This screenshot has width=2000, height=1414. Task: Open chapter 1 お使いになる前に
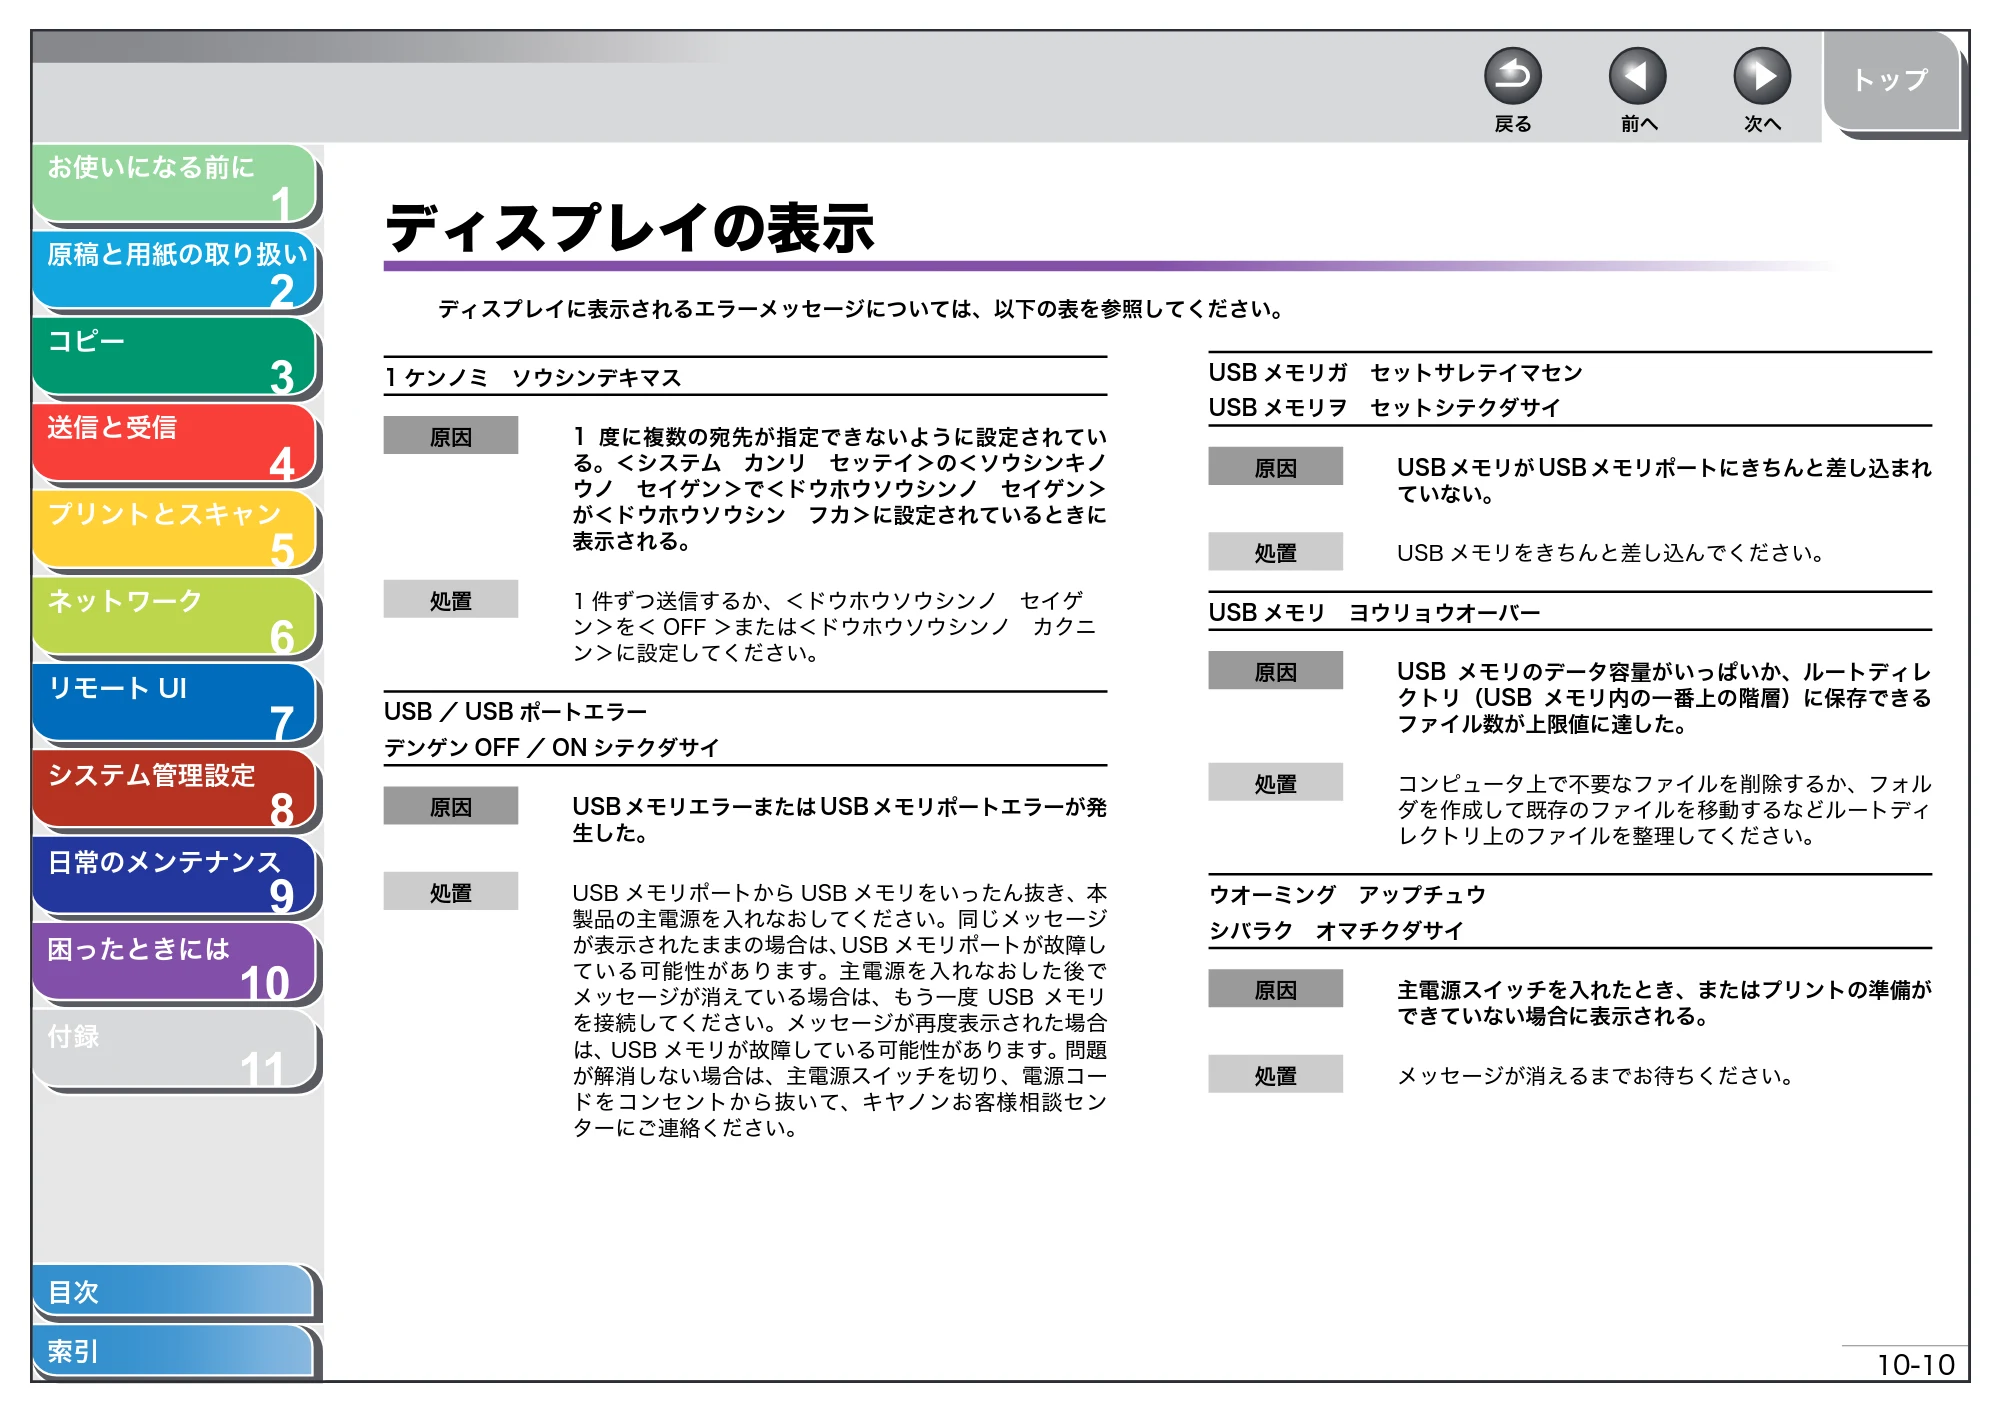click(x=175, y=183)
